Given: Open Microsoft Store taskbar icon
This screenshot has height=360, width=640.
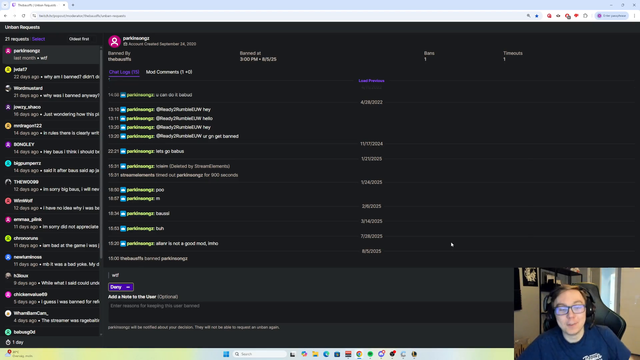Looking at the screenshot, I should coord(337,354).
